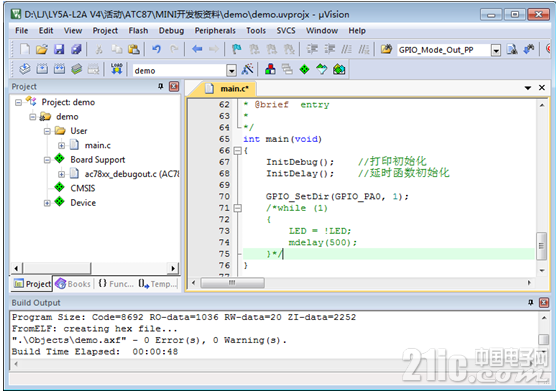Open the Debug menu
This screenshot has width=556, height=391.
171,30
